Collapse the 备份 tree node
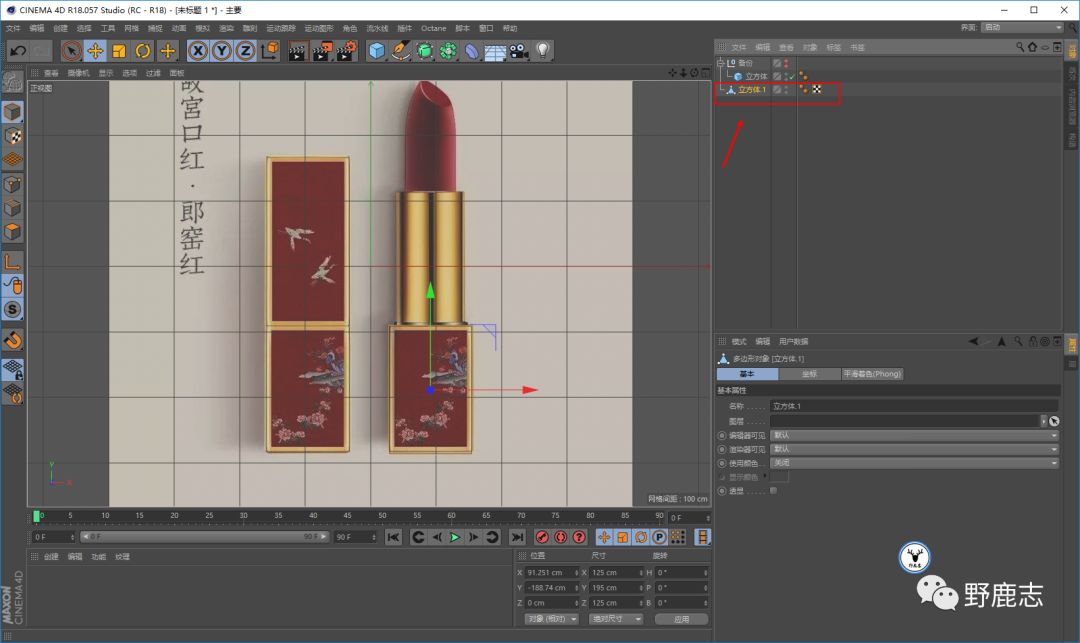Image resolution: width=1080 pixels, height=643 pixels. (721, 63)
